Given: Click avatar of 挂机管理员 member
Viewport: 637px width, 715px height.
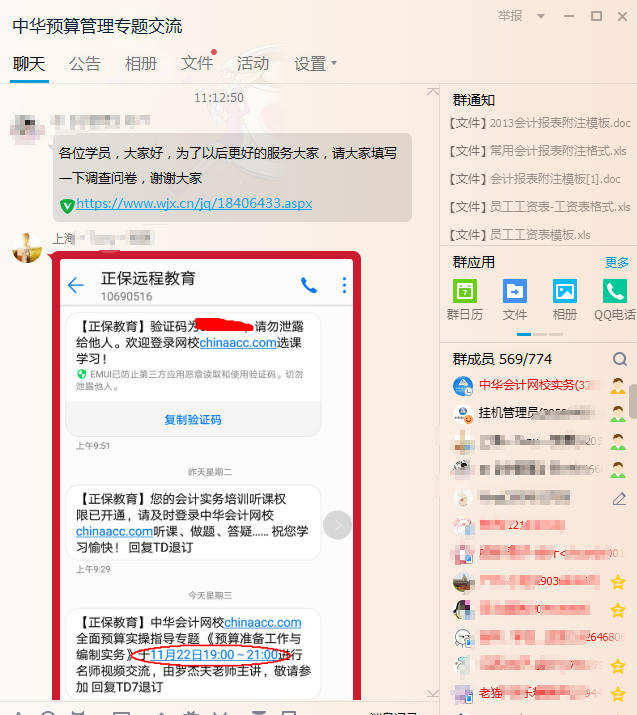Looking at the screenshot, I should pyautogui.click(x=463, y=414).
